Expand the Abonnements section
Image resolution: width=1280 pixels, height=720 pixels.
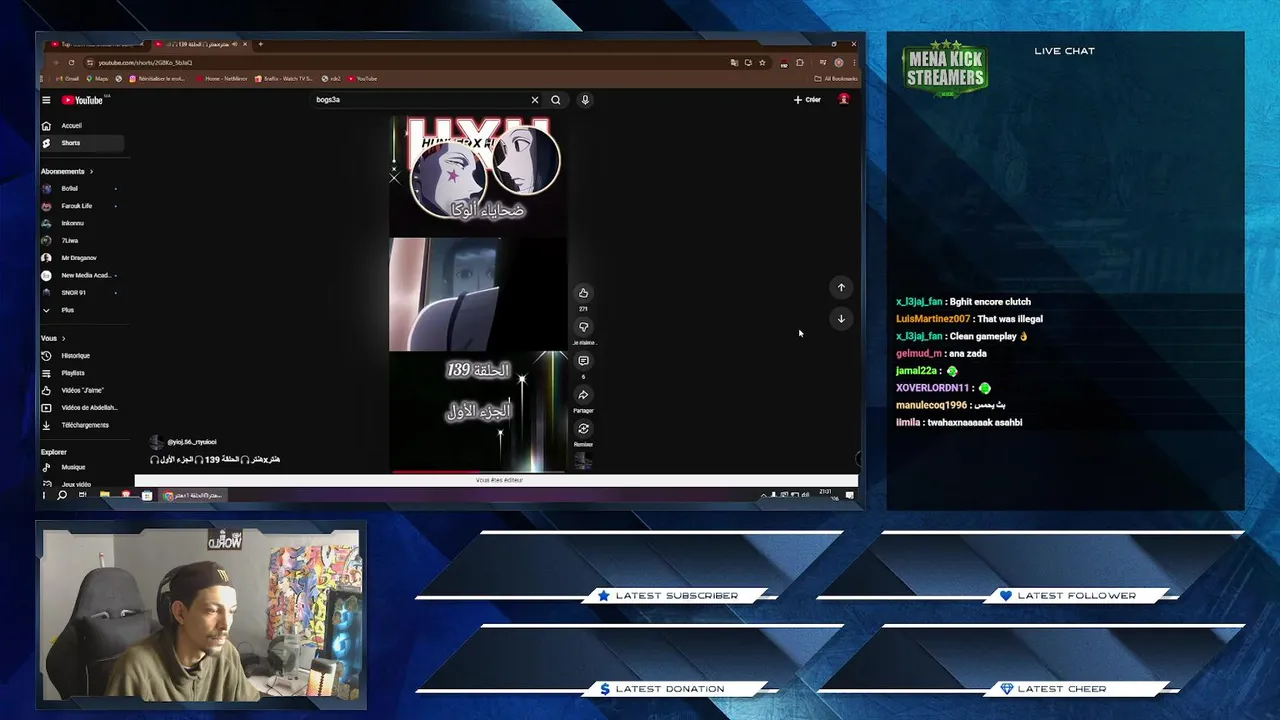(x=67, y=171)
